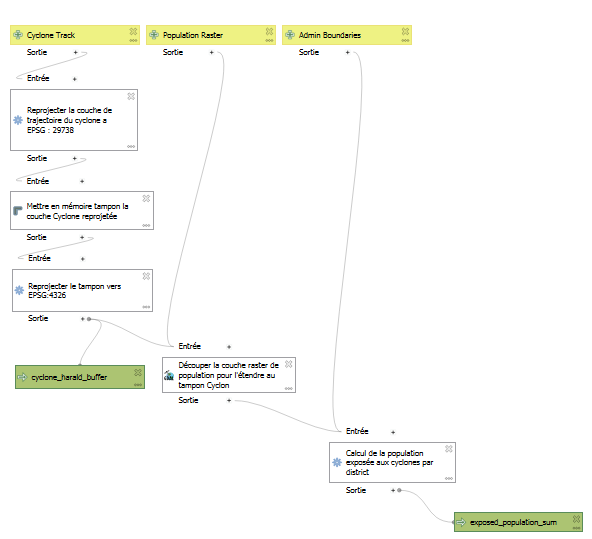Expand Sortie under Calcul de la population
592x539 pixels.
pyautogui.click(x=393, y=490)
